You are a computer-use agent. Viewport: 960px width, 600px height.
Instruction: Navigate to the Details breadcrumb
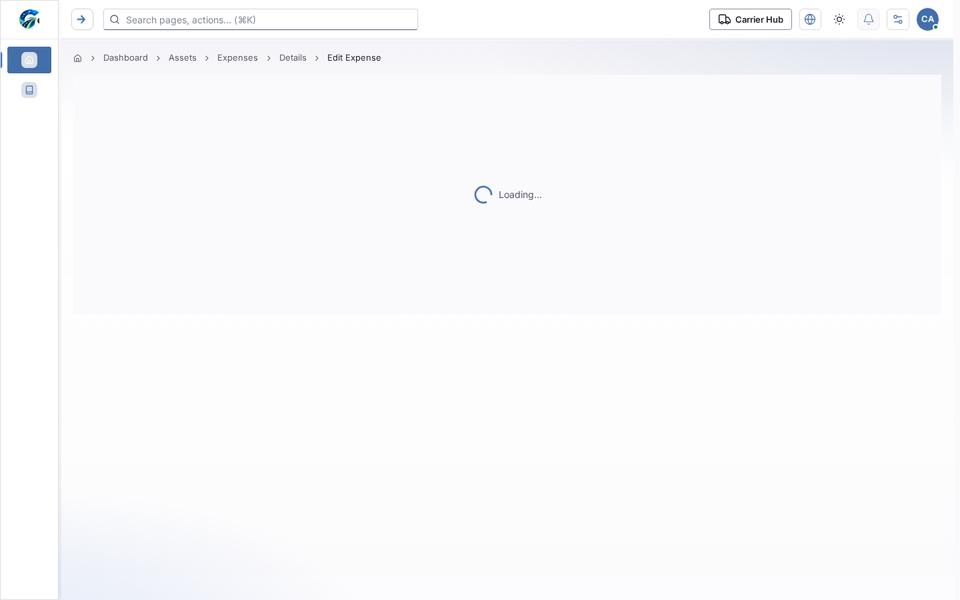pos(293,58)
